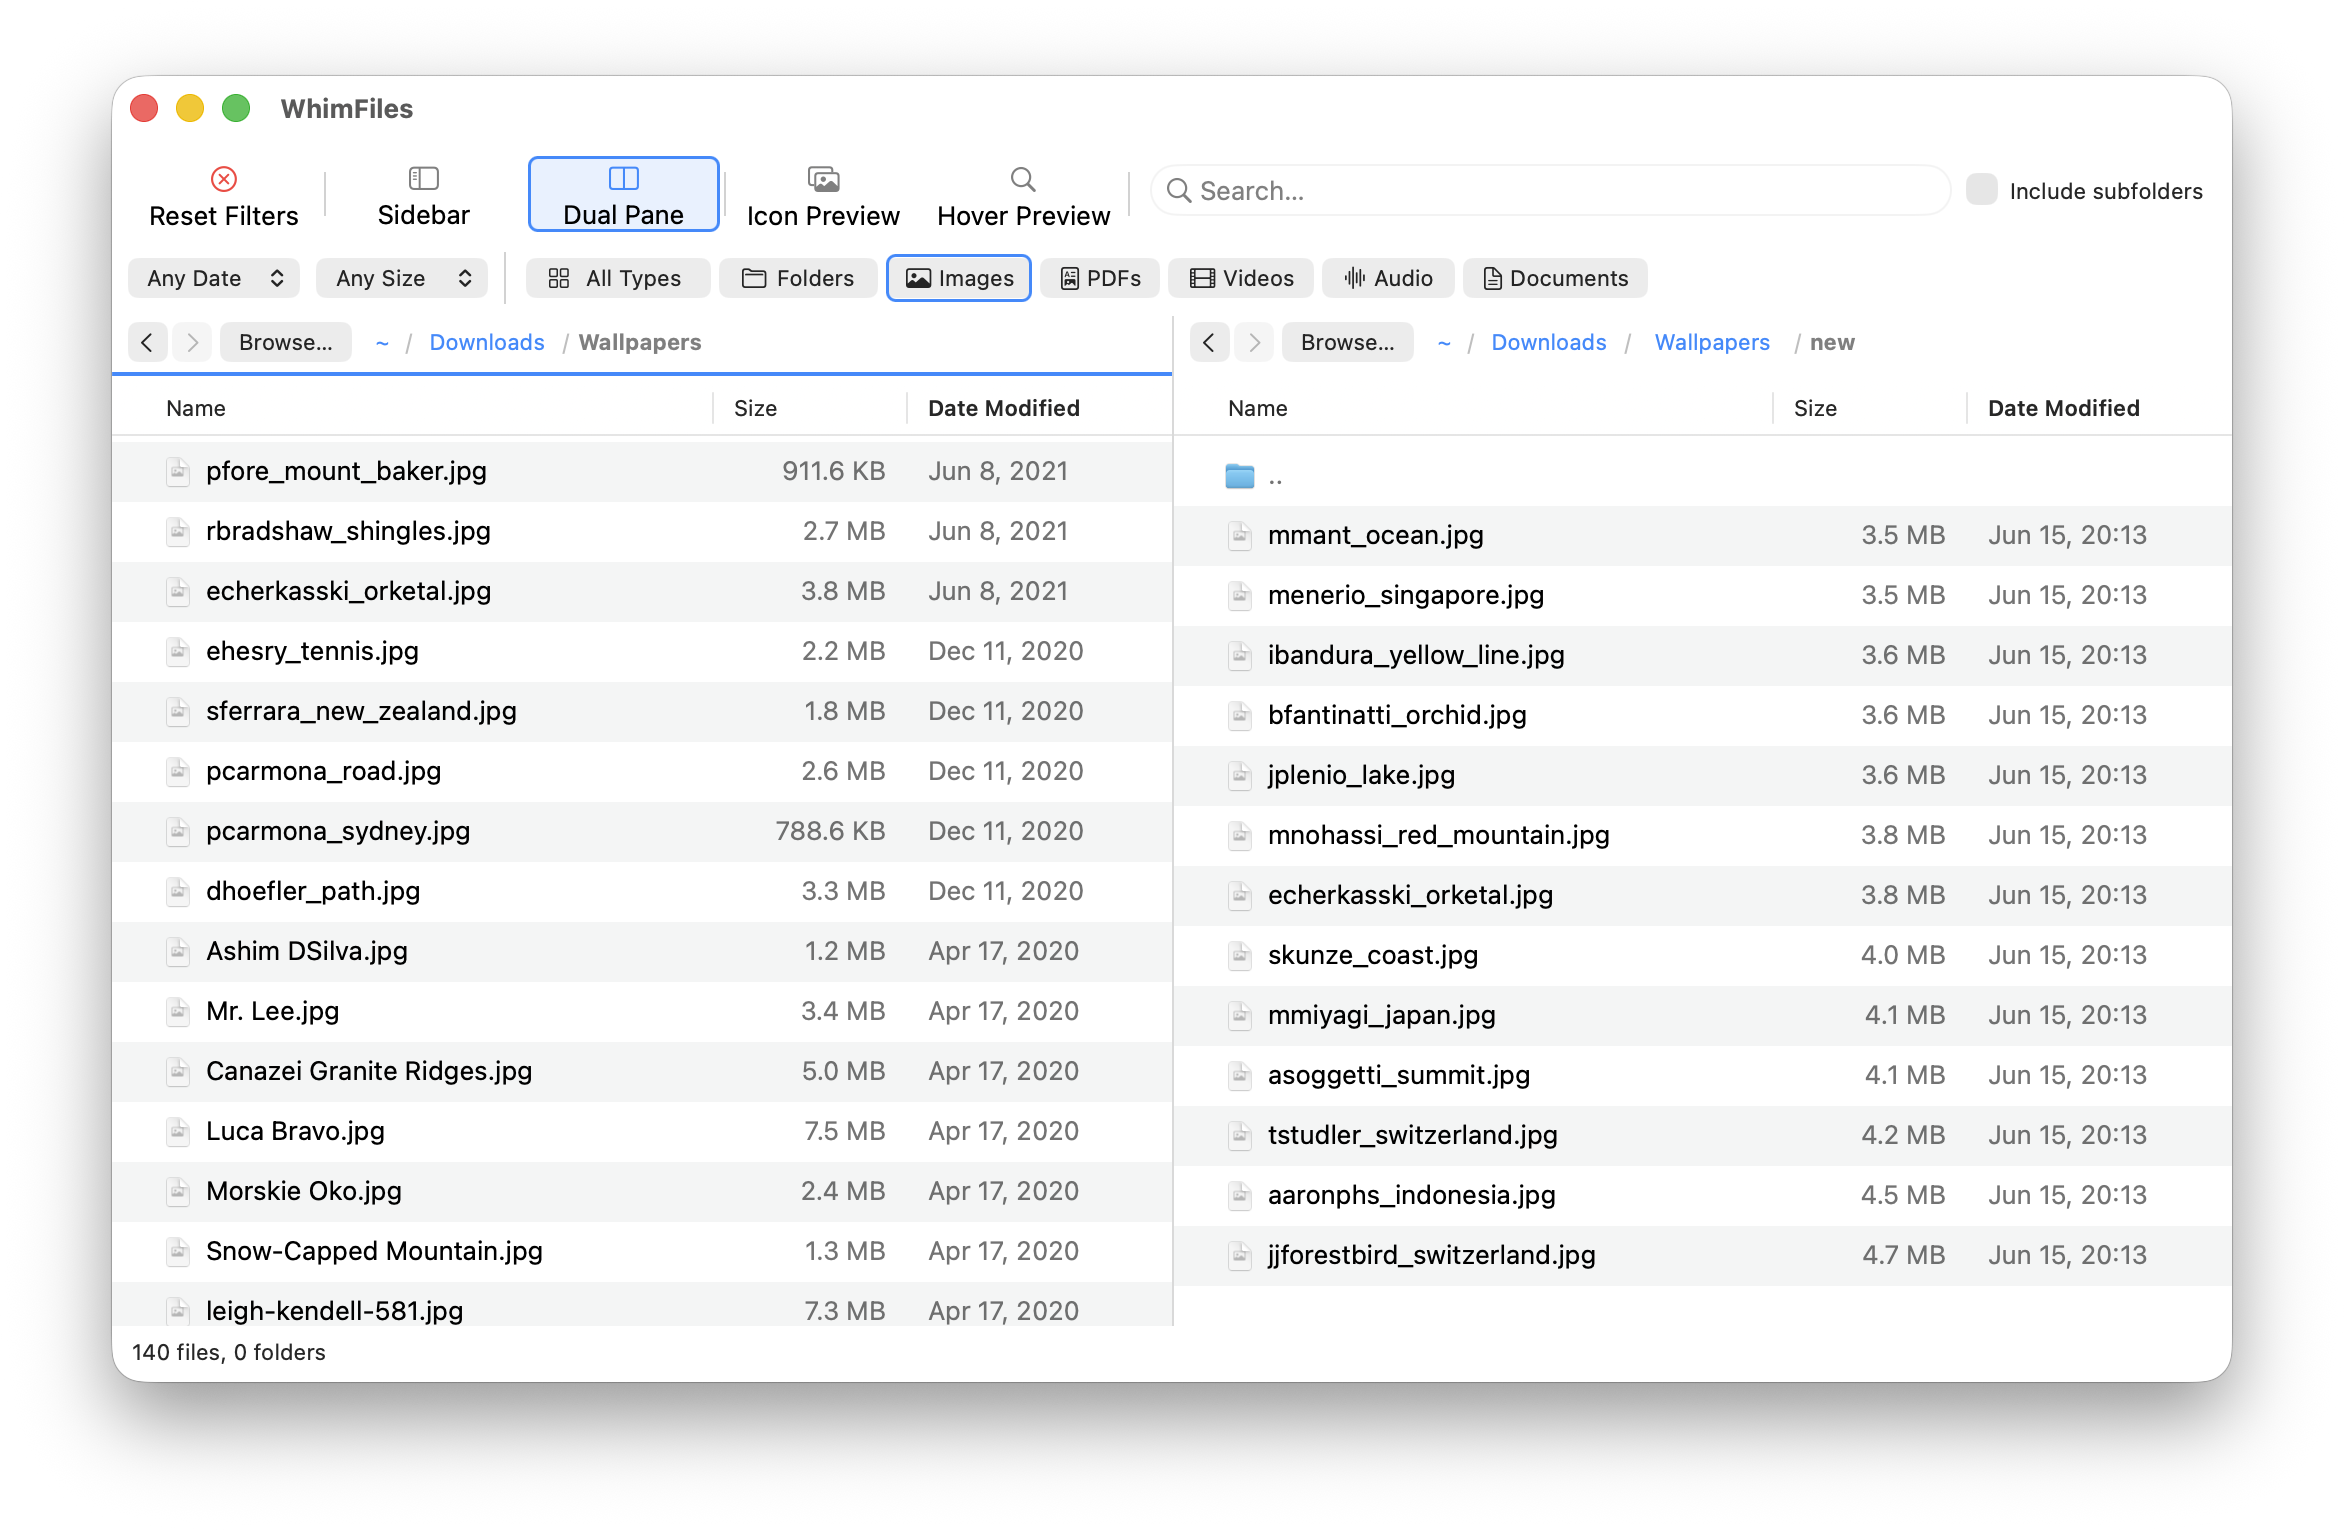Click icon beside skunze_coast.jpg
Image resolution: width=2344 pixels, height=1530 pixels.
[x=1240, y=955]
